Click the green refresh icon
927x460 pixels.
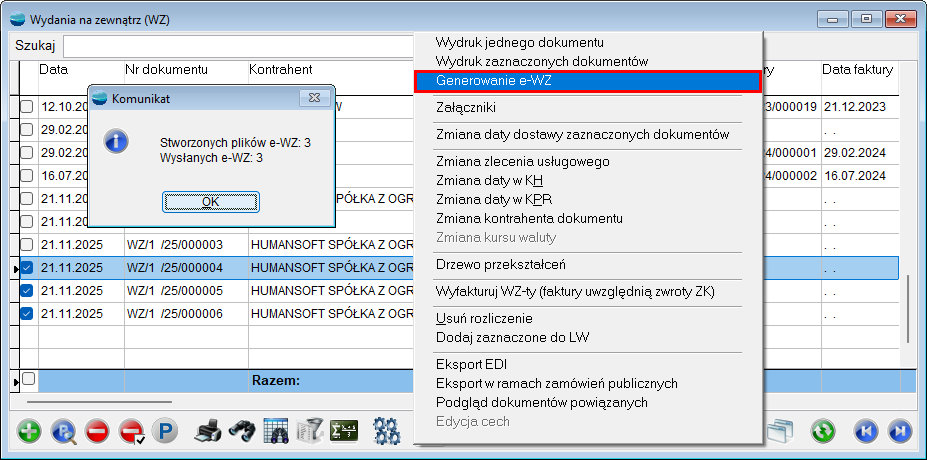[823, 431]
